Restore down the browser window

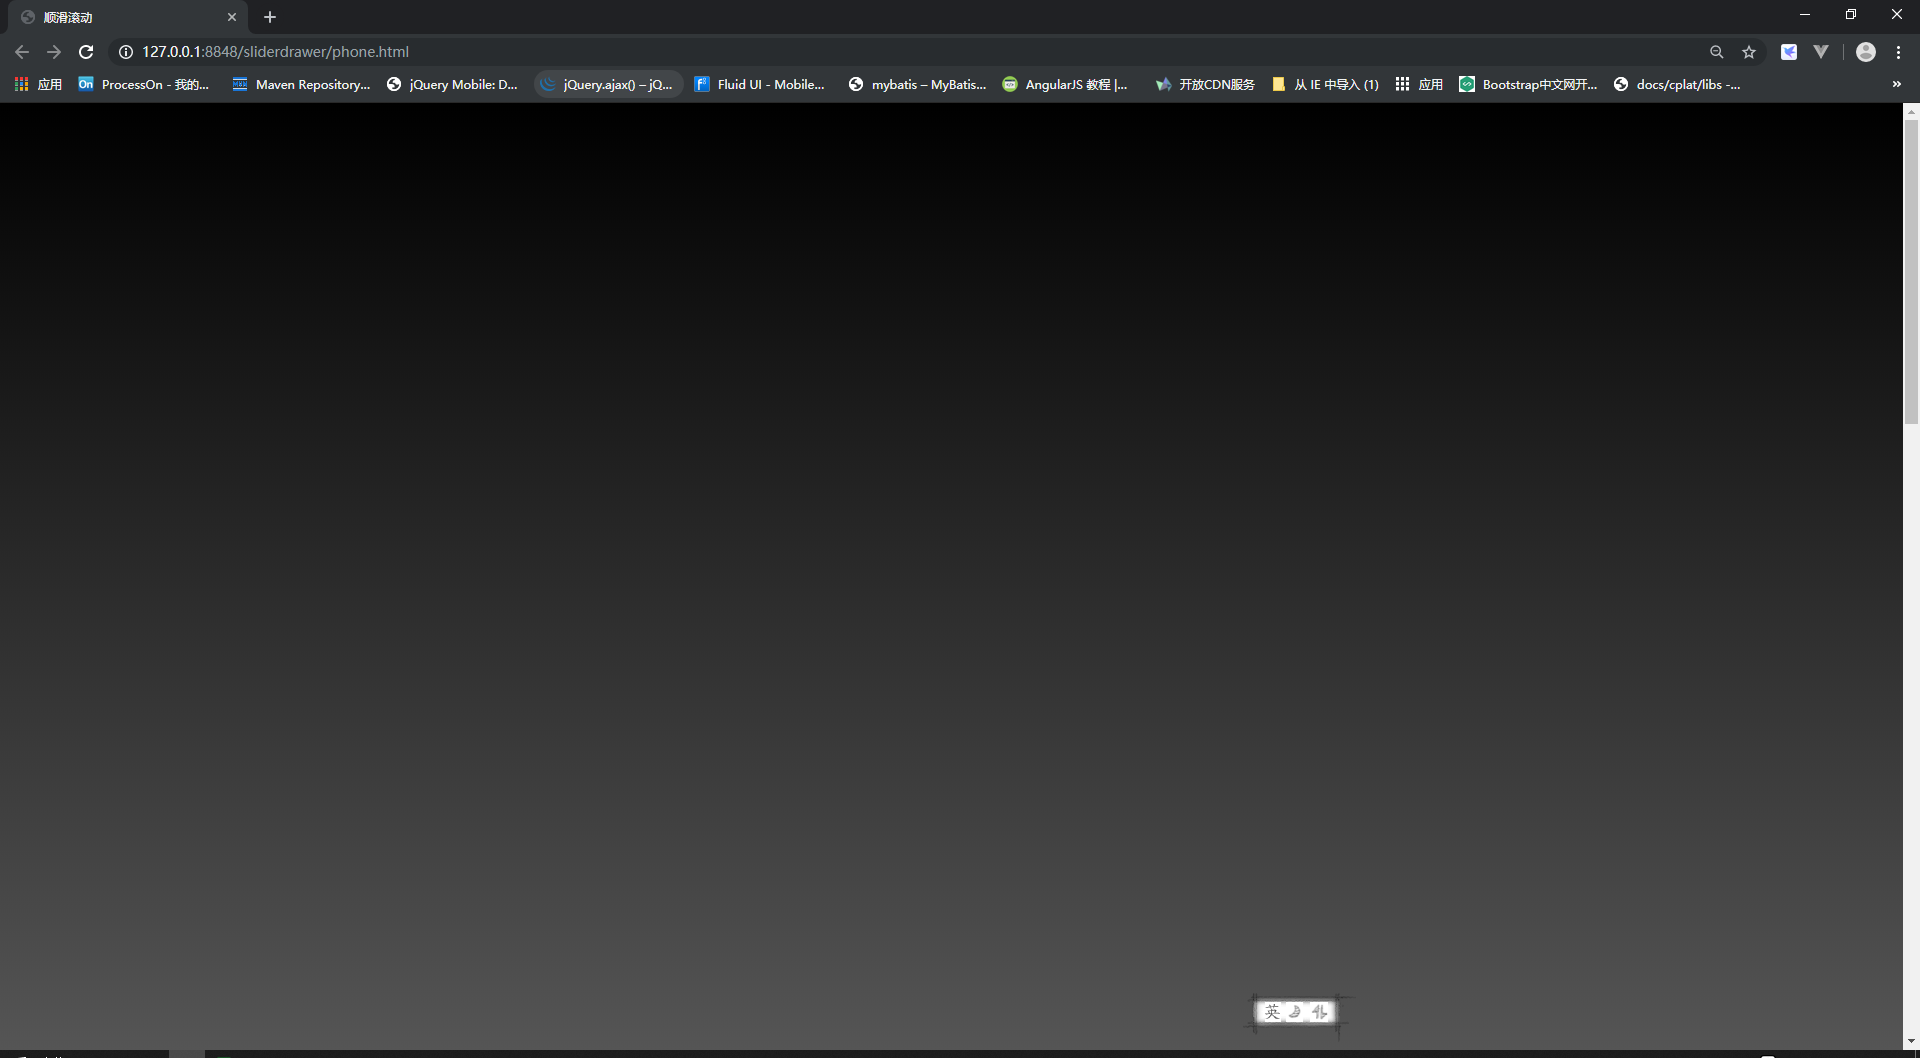pos(1851,14)
